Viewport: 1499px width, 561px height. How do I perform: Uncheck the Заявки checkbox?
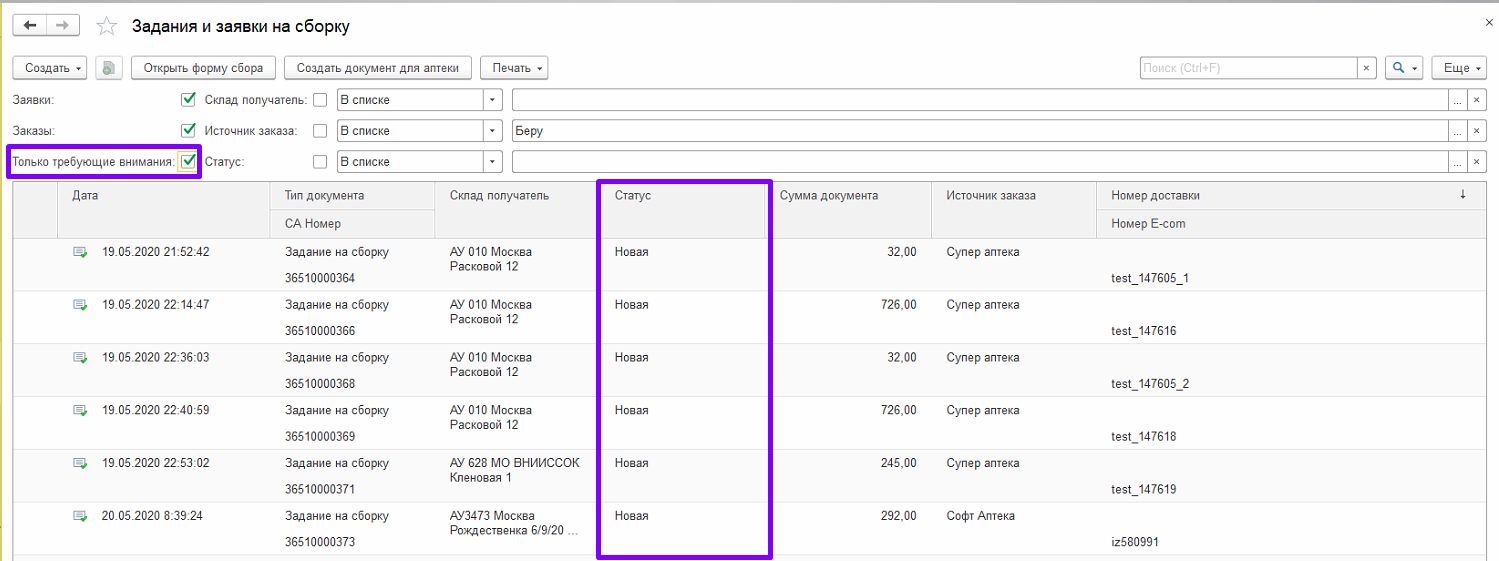click(188, 100)
